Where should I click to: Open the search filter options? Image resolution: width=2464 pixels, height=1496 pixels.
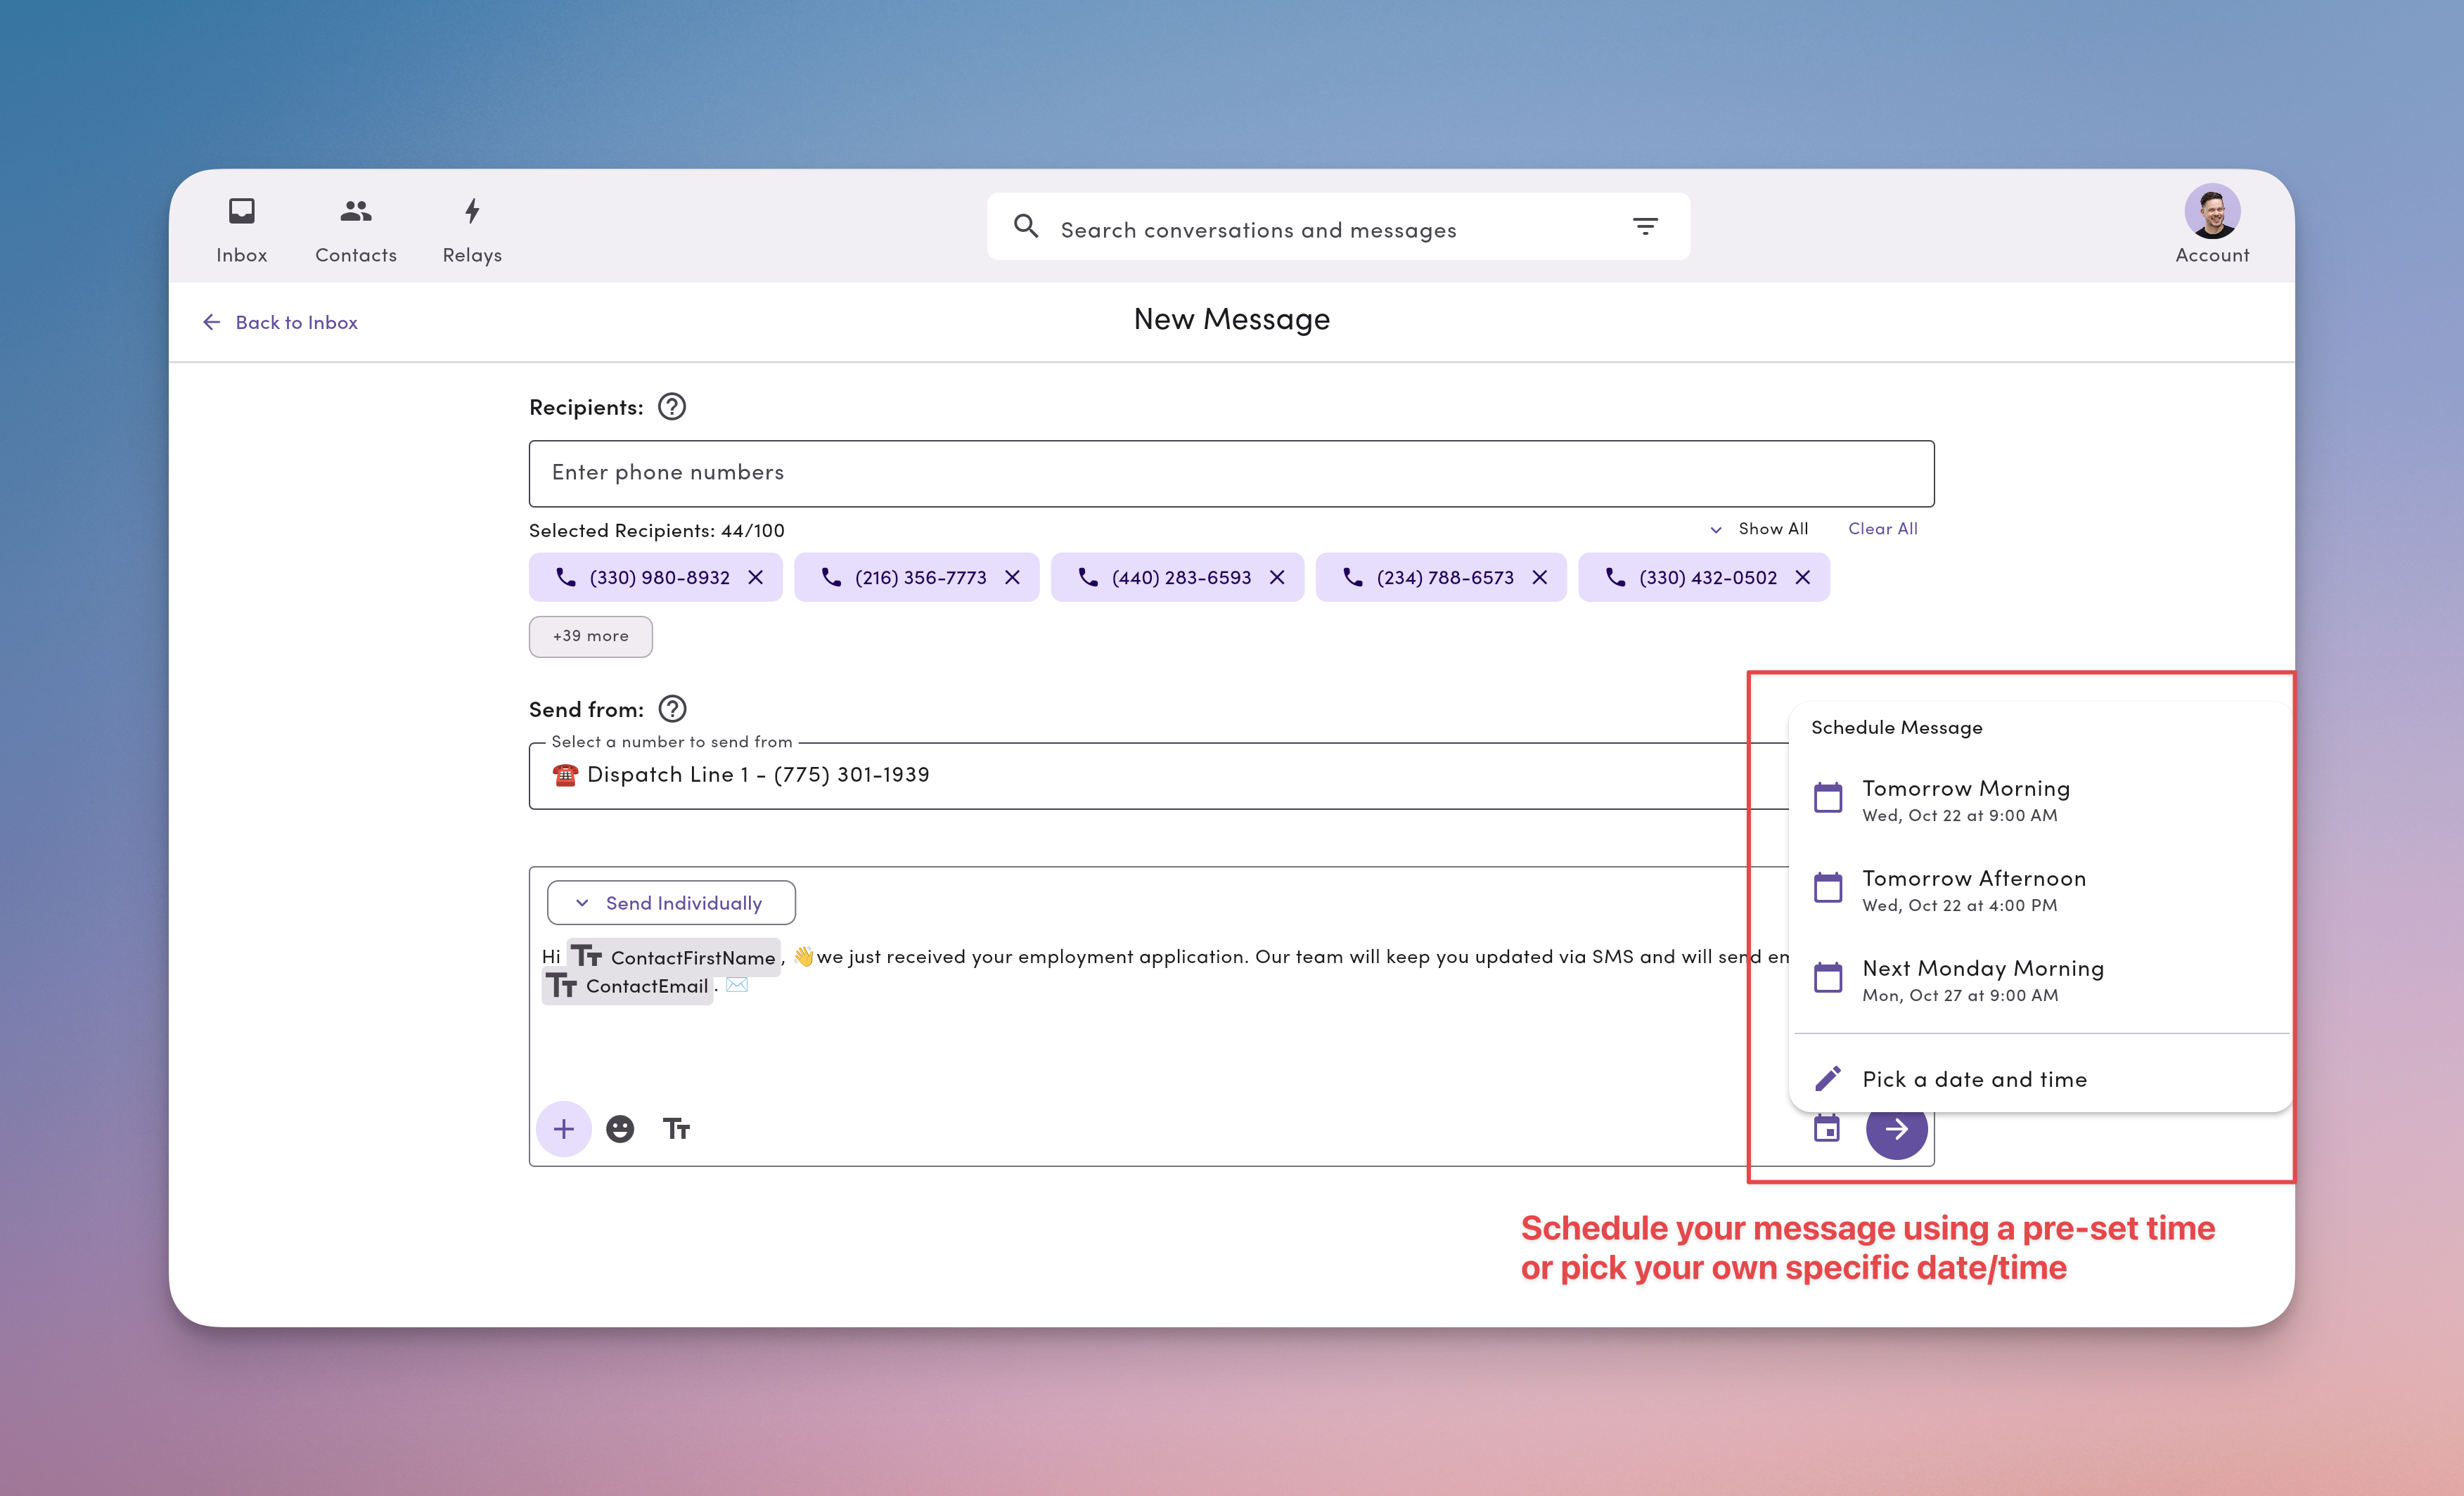1645,226
